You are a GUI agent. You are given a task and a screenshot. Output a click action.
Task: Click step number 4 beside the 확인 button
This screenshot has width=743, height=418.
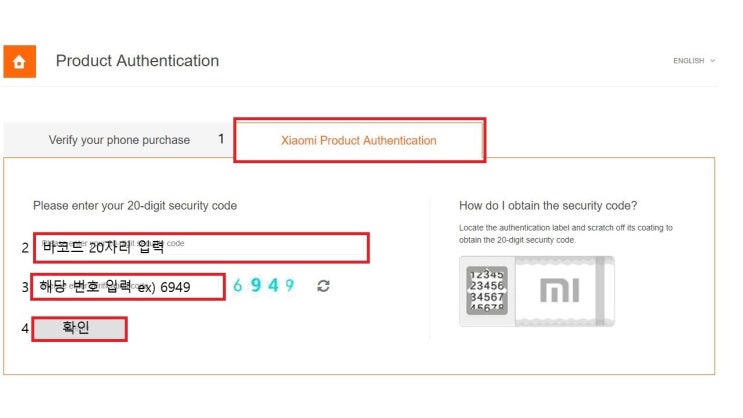[x=25, y=328]
